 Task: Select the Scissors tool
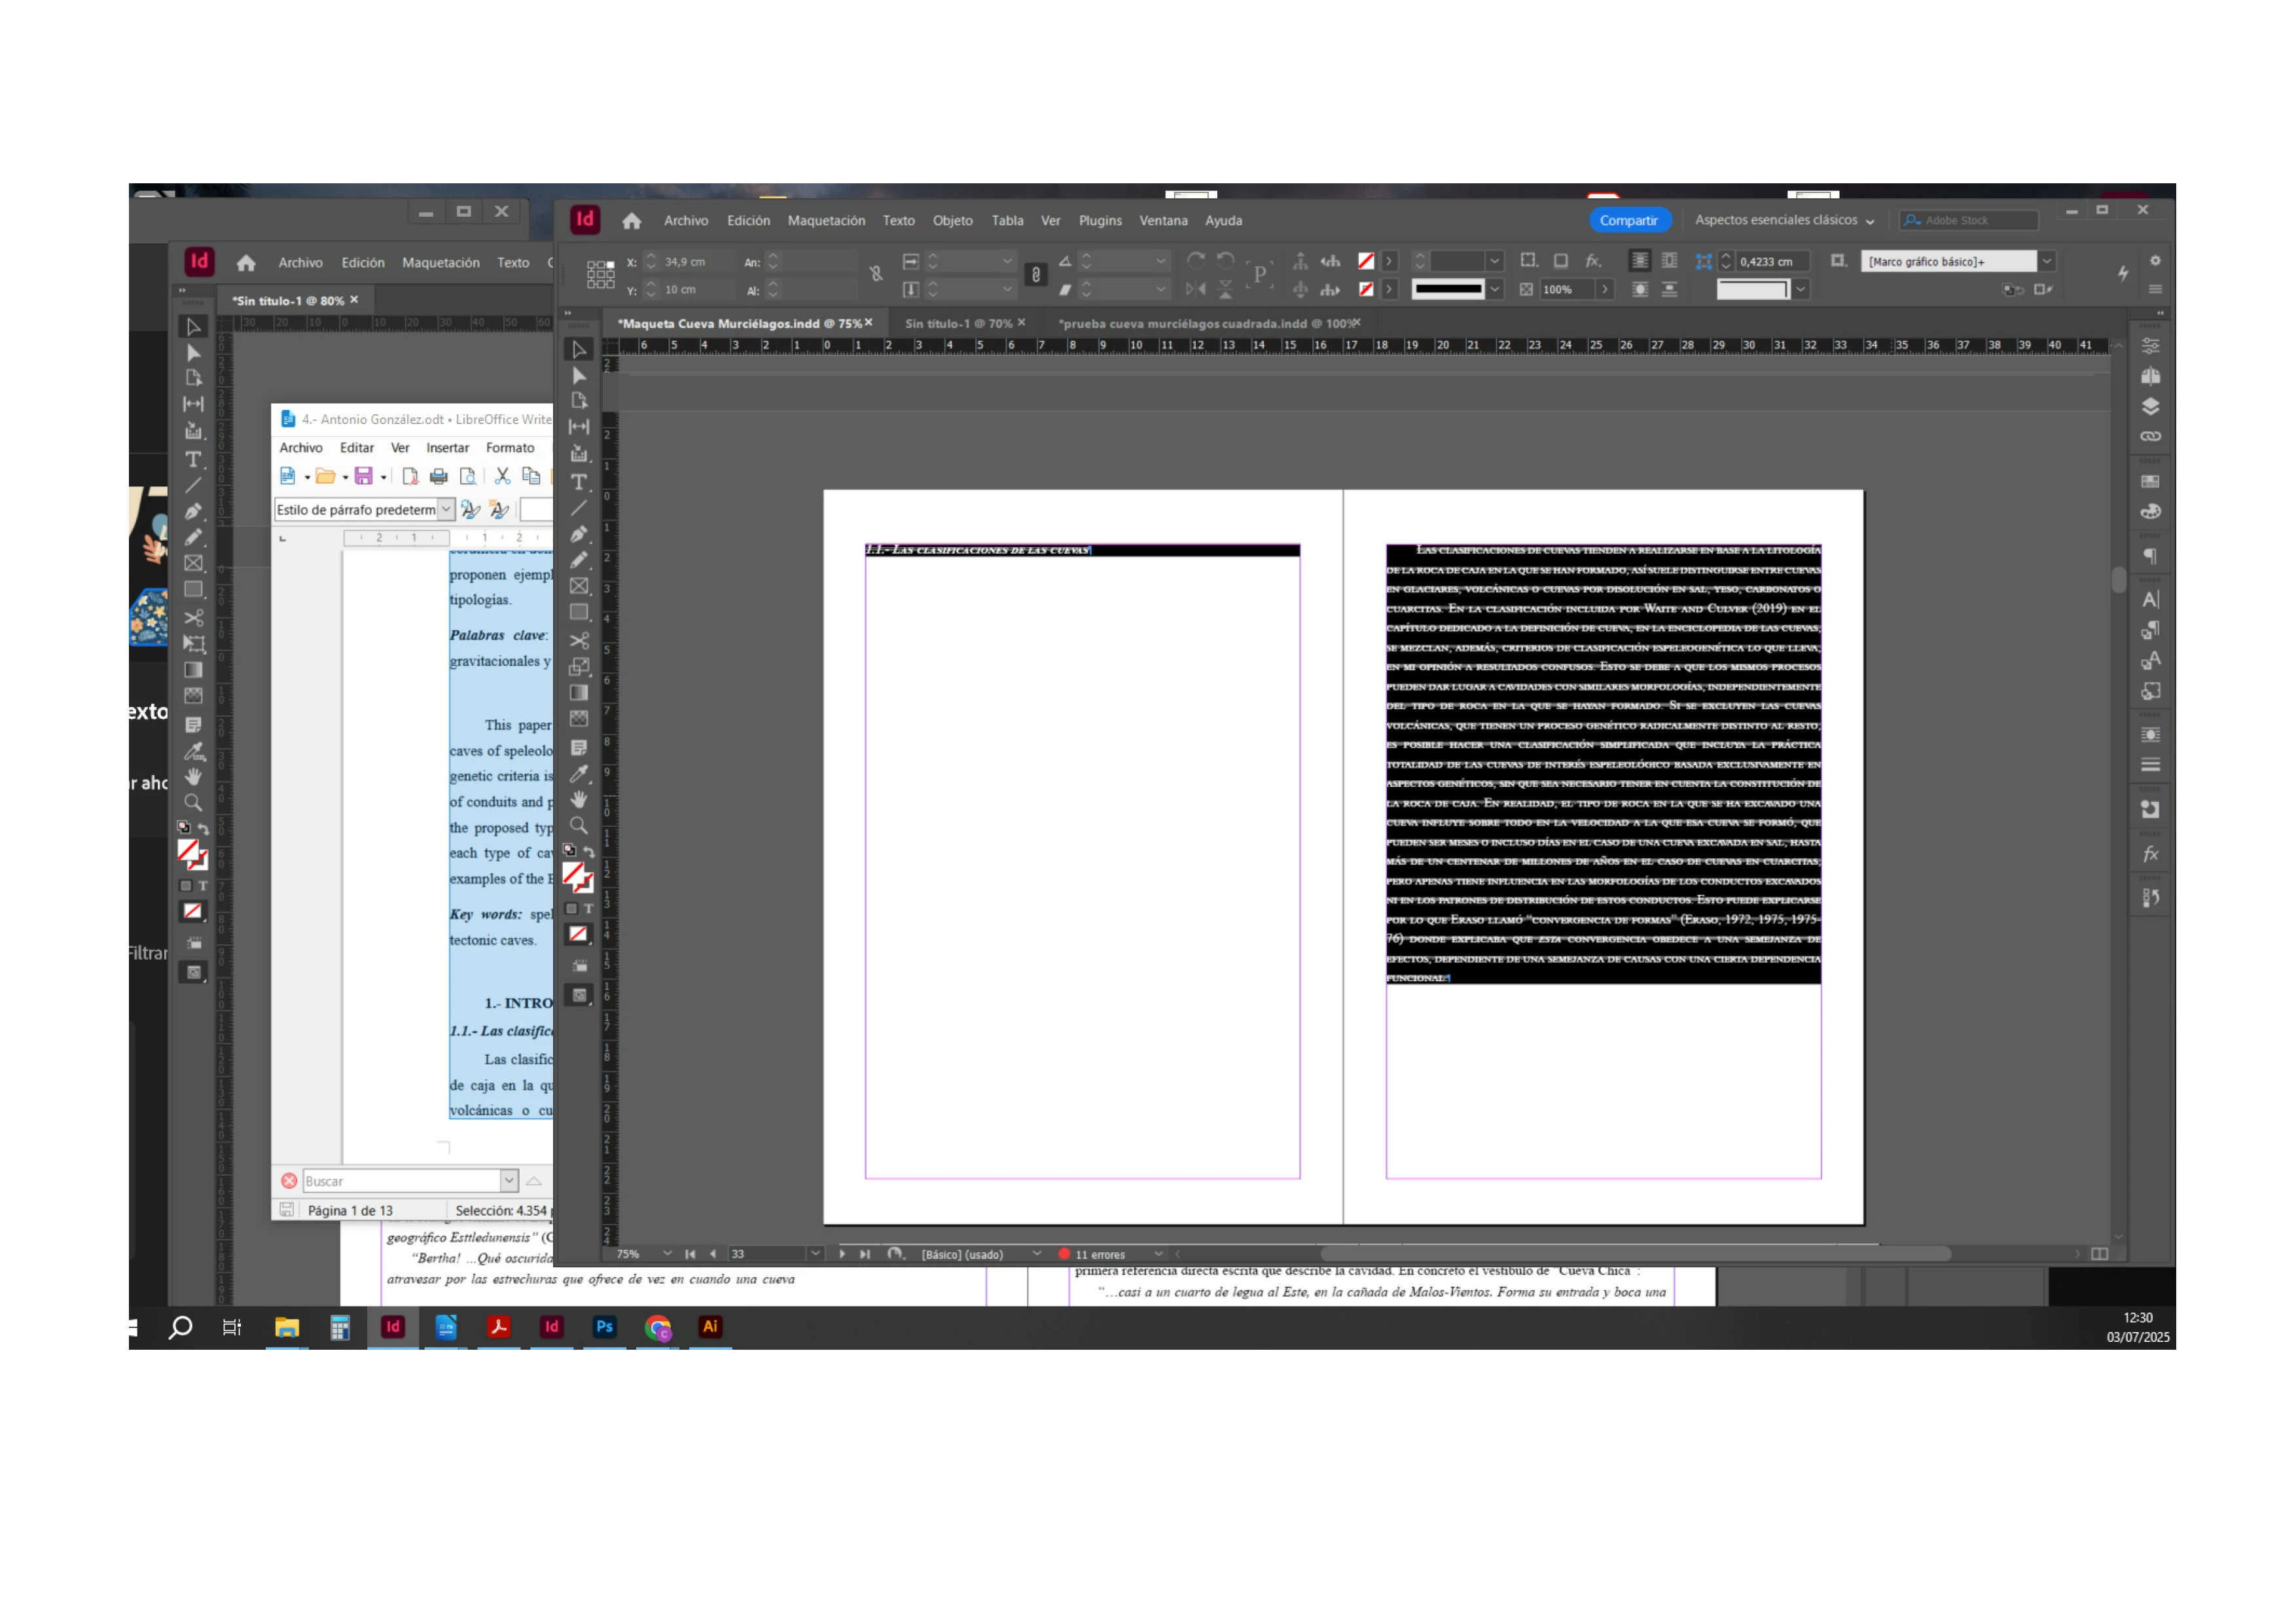tap(578, 640)
